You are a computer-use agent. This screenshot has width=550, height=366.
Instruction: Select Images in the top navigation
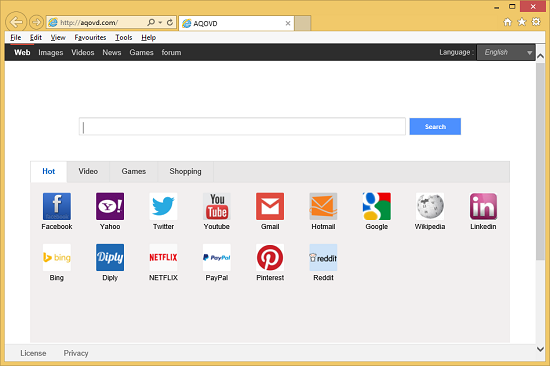(x=51, y=52)
